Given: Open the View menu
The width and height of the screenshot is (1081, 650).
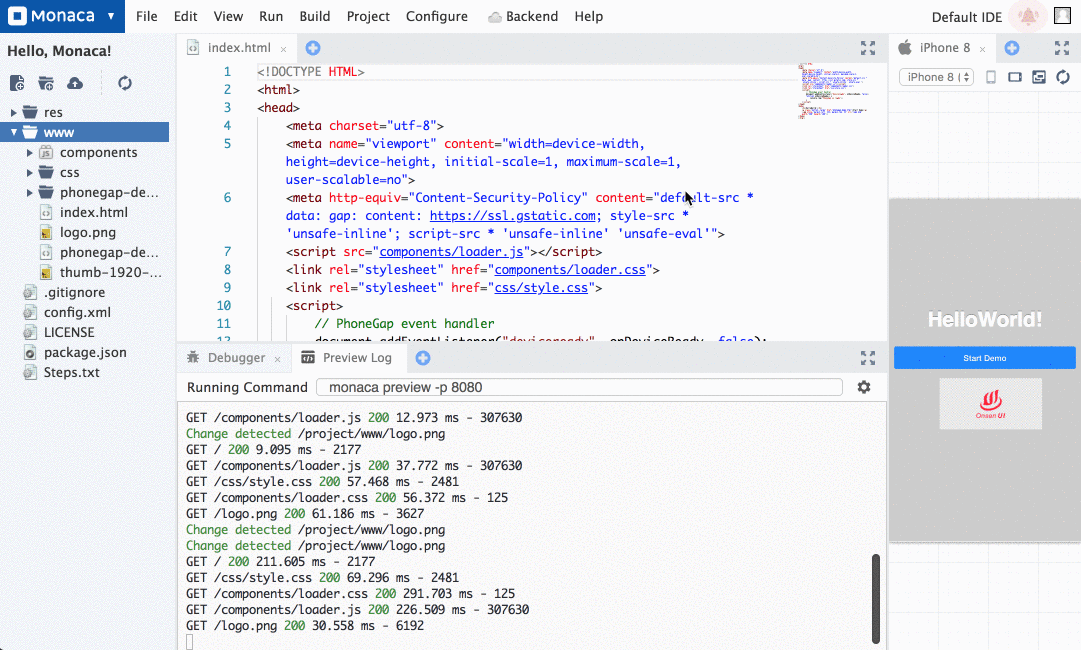Looking at the screenshot, I should (228, 16).
